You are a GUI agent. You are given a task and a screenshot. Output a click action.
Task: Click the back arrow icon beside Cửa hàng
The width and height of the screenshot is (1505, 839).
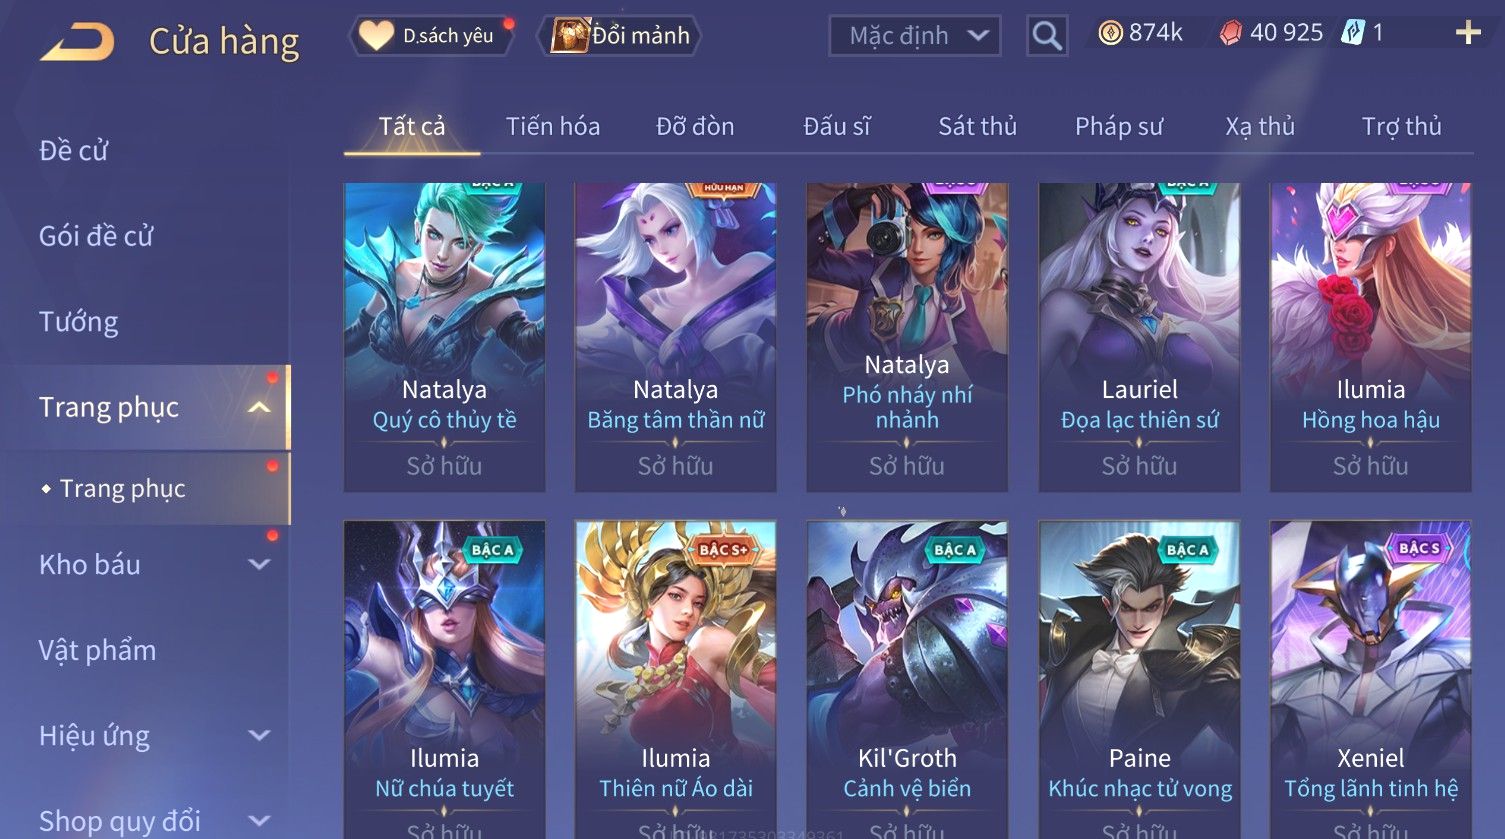[77, 42]
